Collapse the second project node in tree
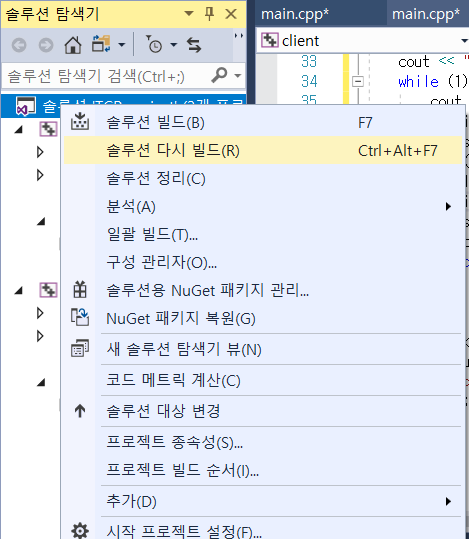 (19, 290)
